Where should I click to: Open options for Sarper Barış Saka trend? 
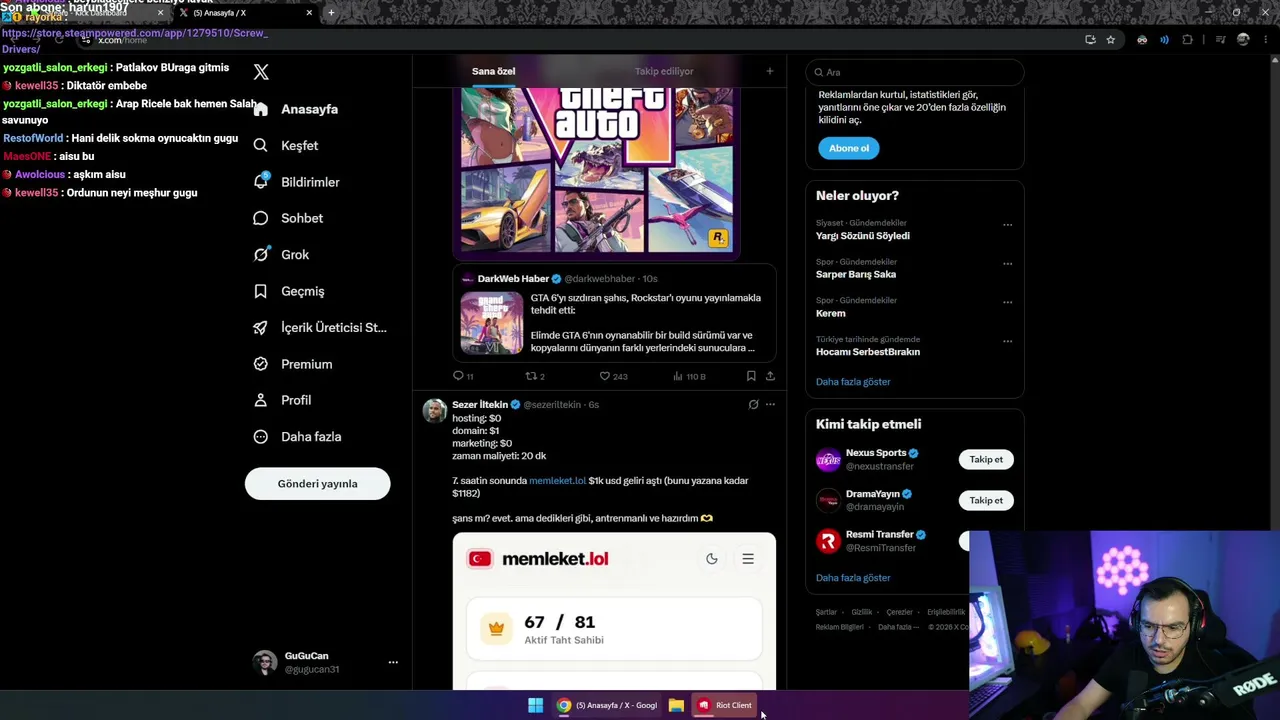1007,264
